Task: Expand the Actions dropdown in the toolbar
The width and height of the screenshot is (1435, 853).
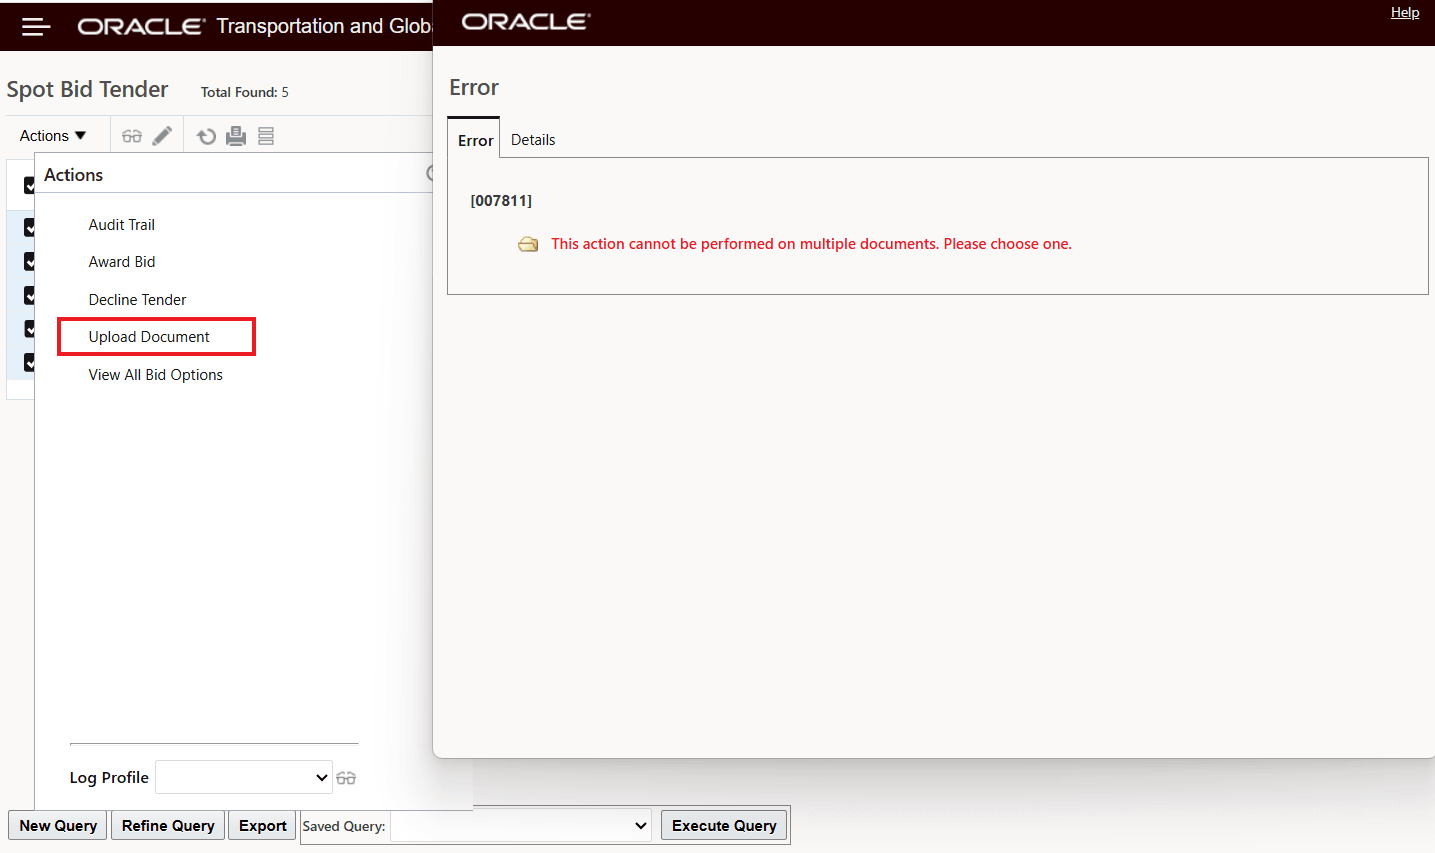Action: coord(53,136)
